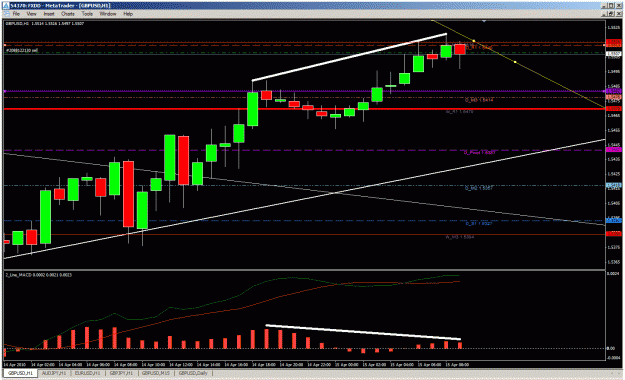625x380 pixels.
Task: Click the purple price tag on price axis
Action: click(613, 91)
